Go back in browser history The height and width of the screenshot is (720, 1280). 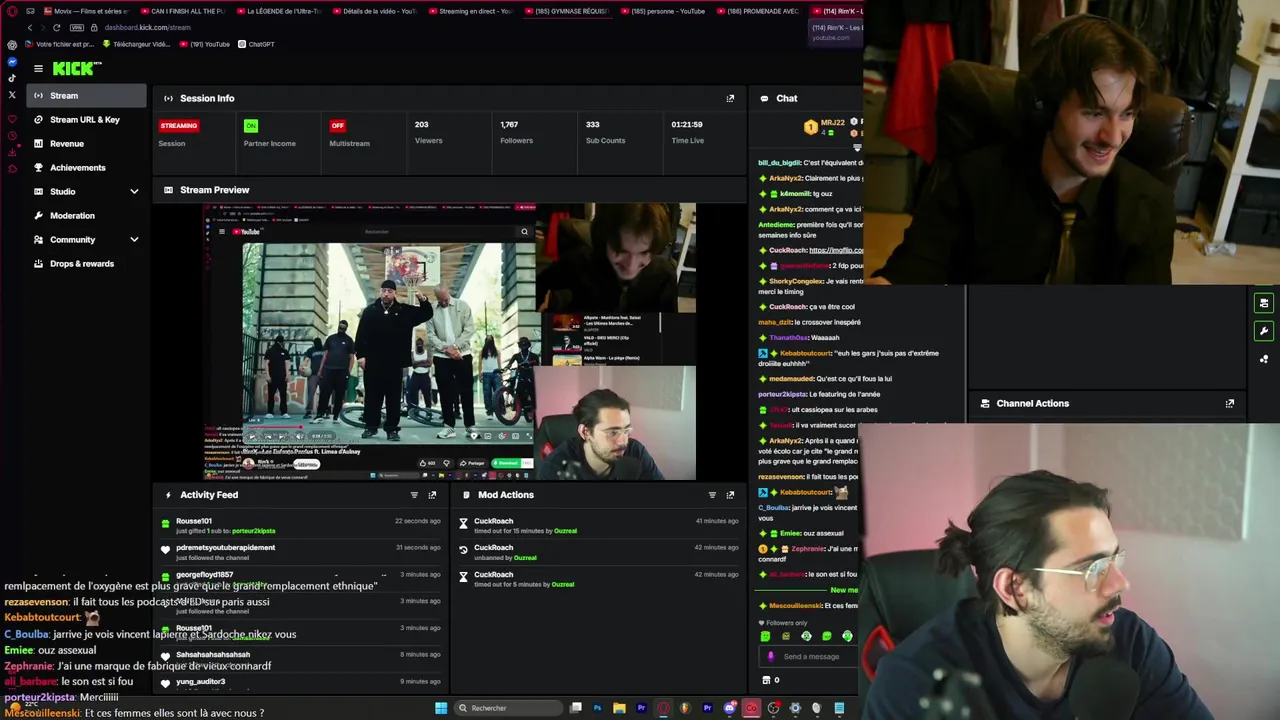[x=30, y=27]
